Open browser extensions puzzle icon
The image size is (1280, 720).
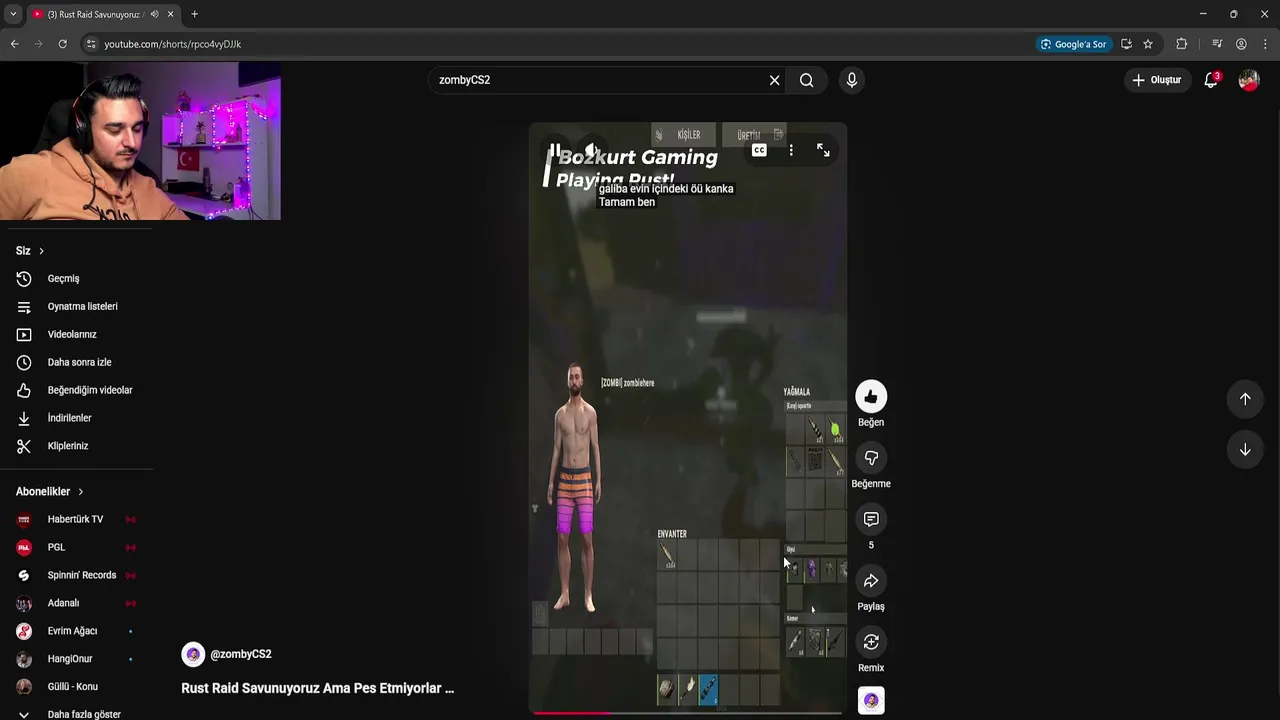pos(1182,44)
